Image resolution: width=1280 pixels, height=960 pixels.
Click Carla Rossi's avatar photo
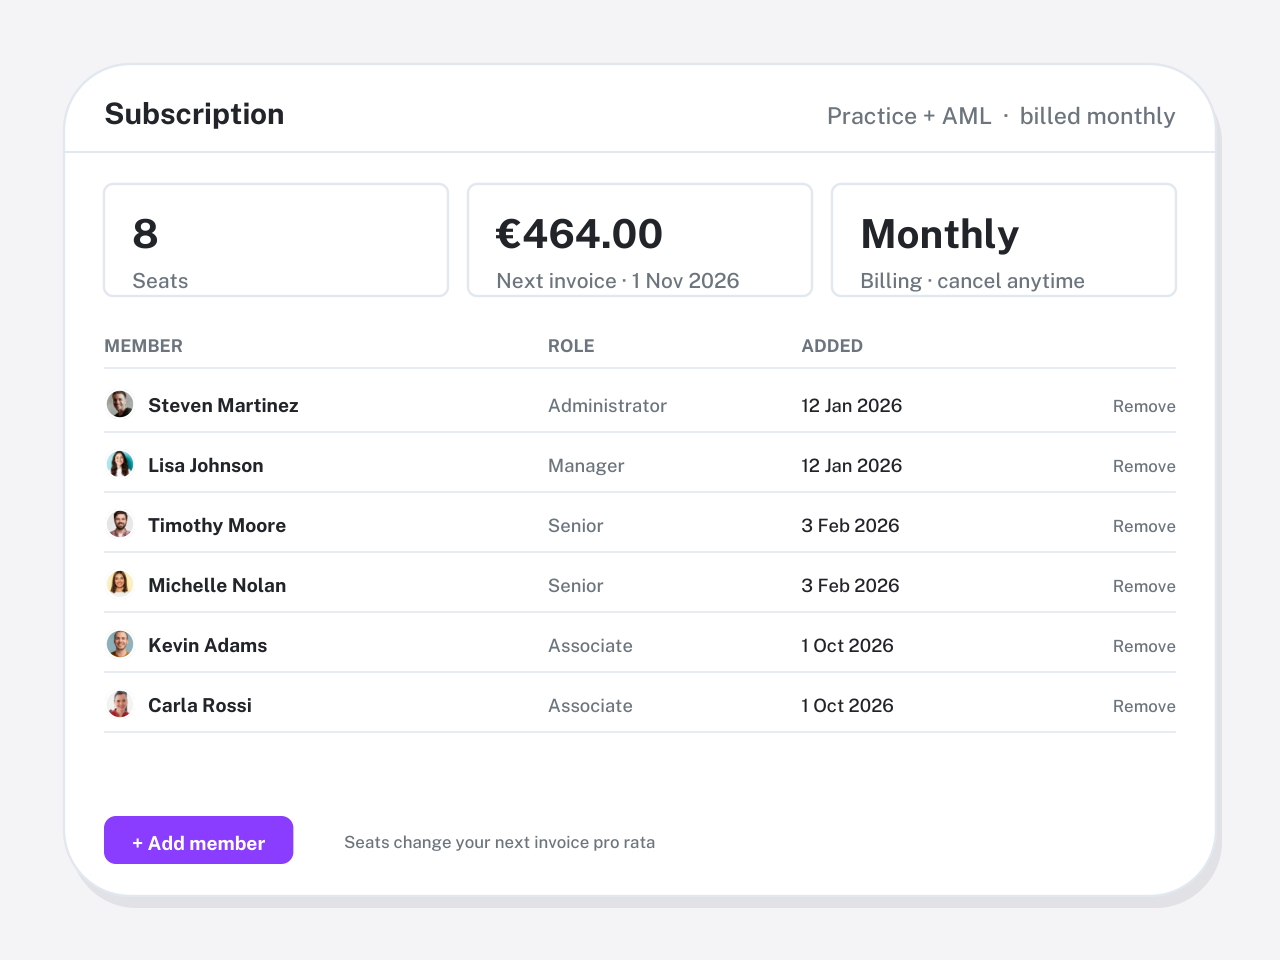[x=120, y=704]
